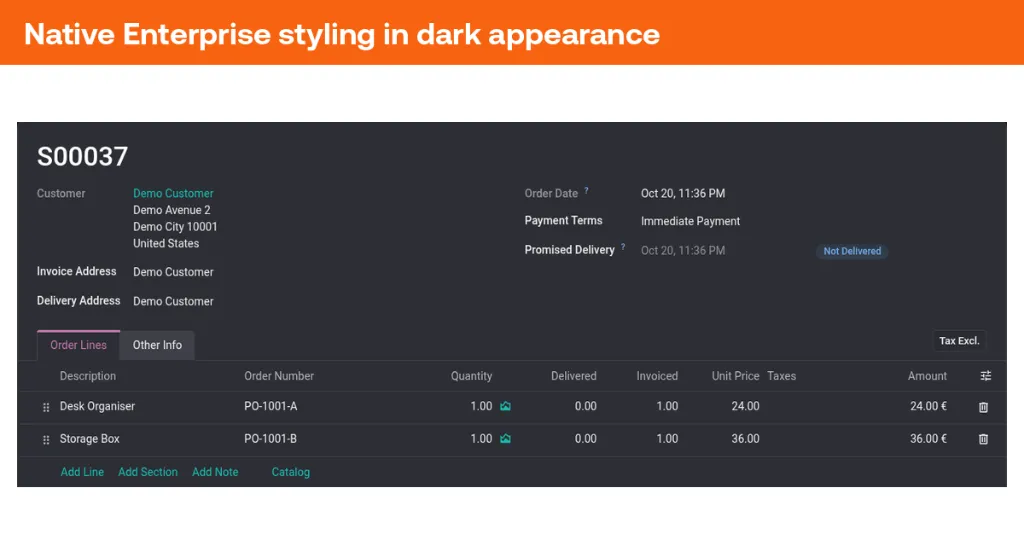Select the Desk Organiser description cell
Viewport: 1024px width, 546px height.
[97, 406]
